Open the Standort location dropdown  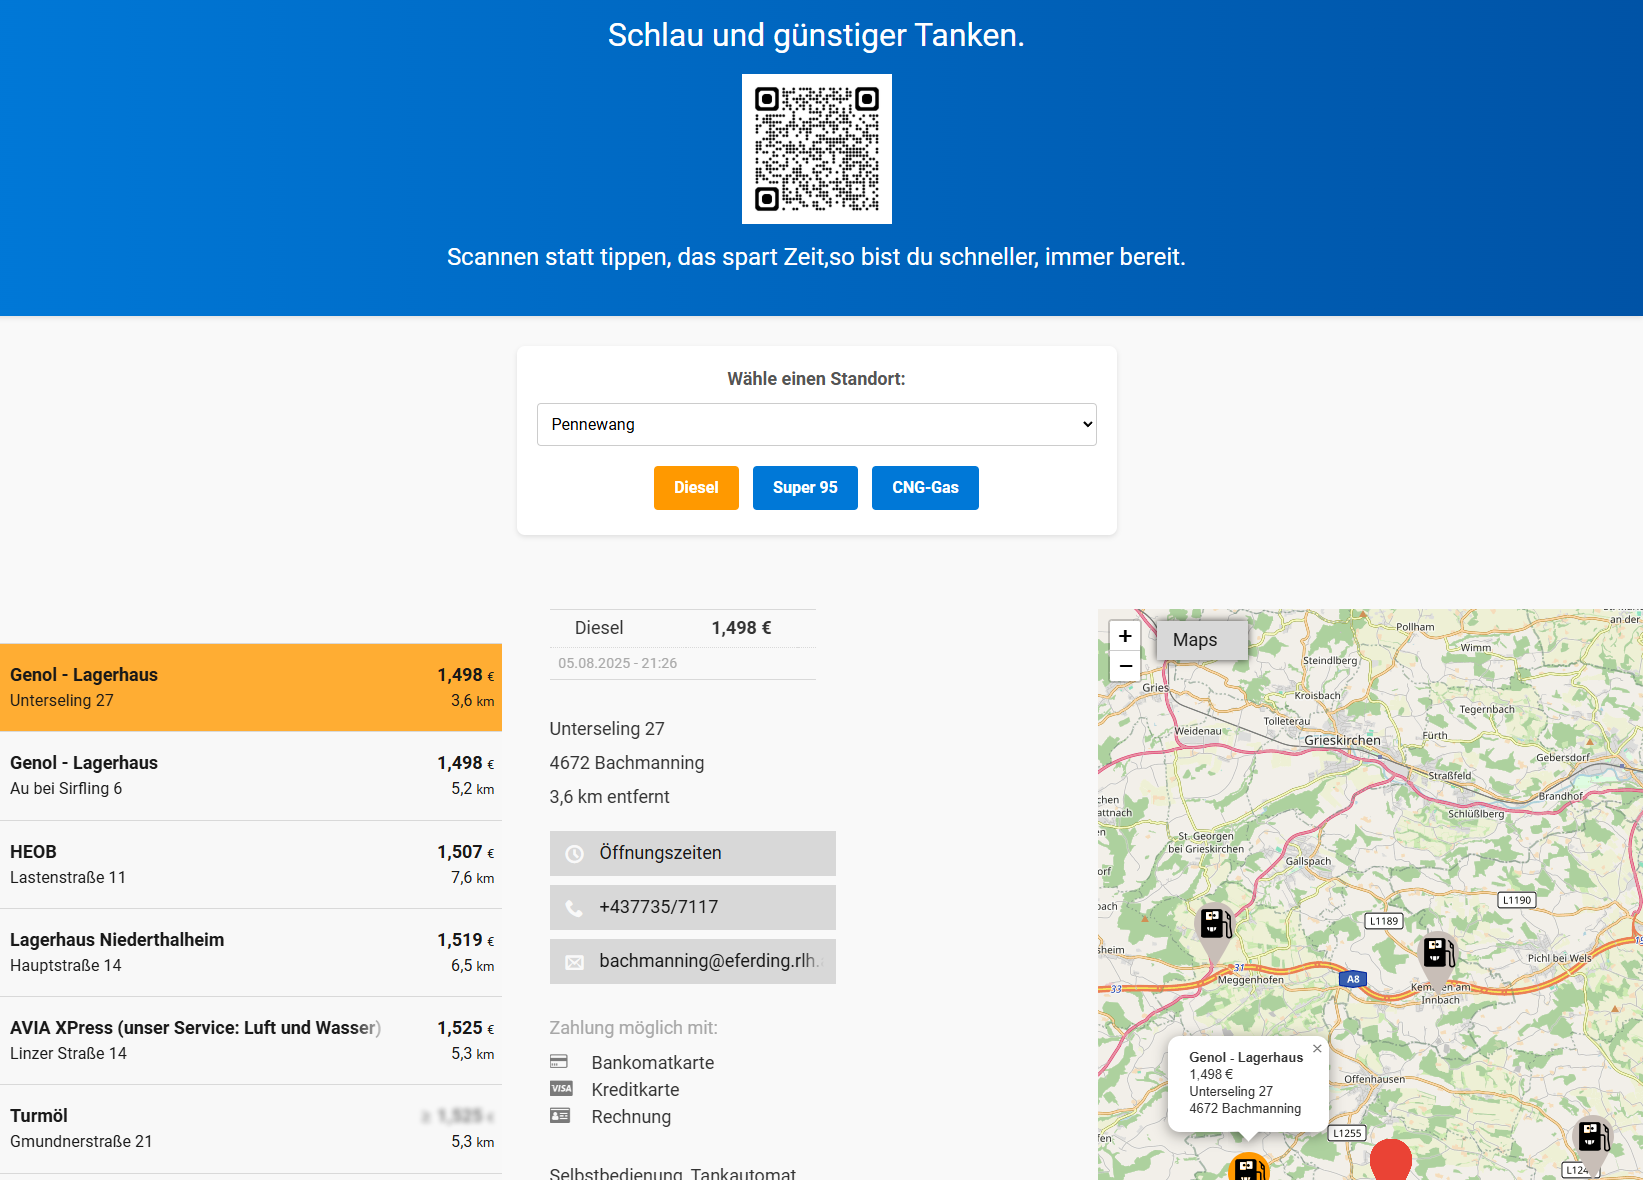816,425
